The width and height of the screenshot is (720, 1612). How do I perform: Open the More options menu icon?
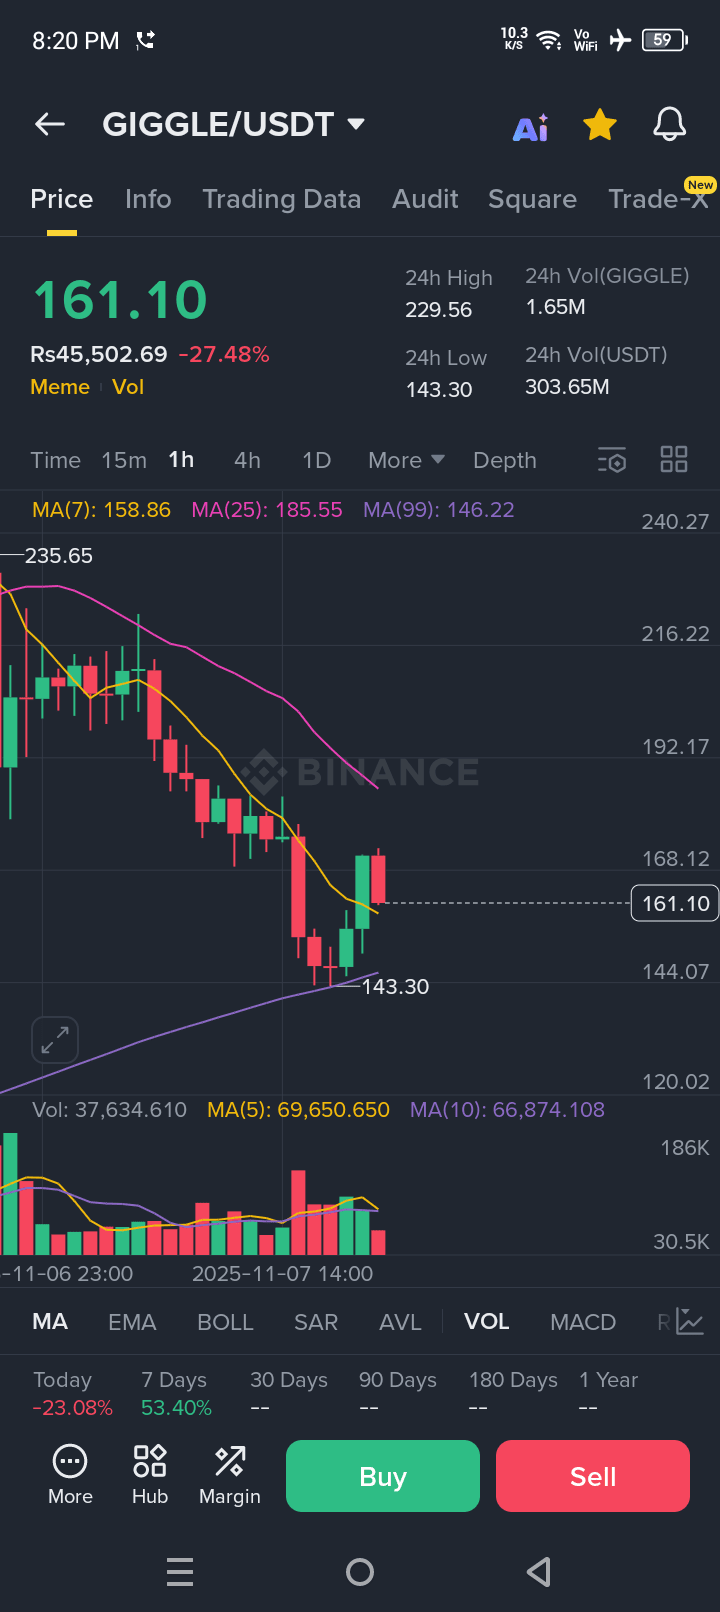(70, 1474)
